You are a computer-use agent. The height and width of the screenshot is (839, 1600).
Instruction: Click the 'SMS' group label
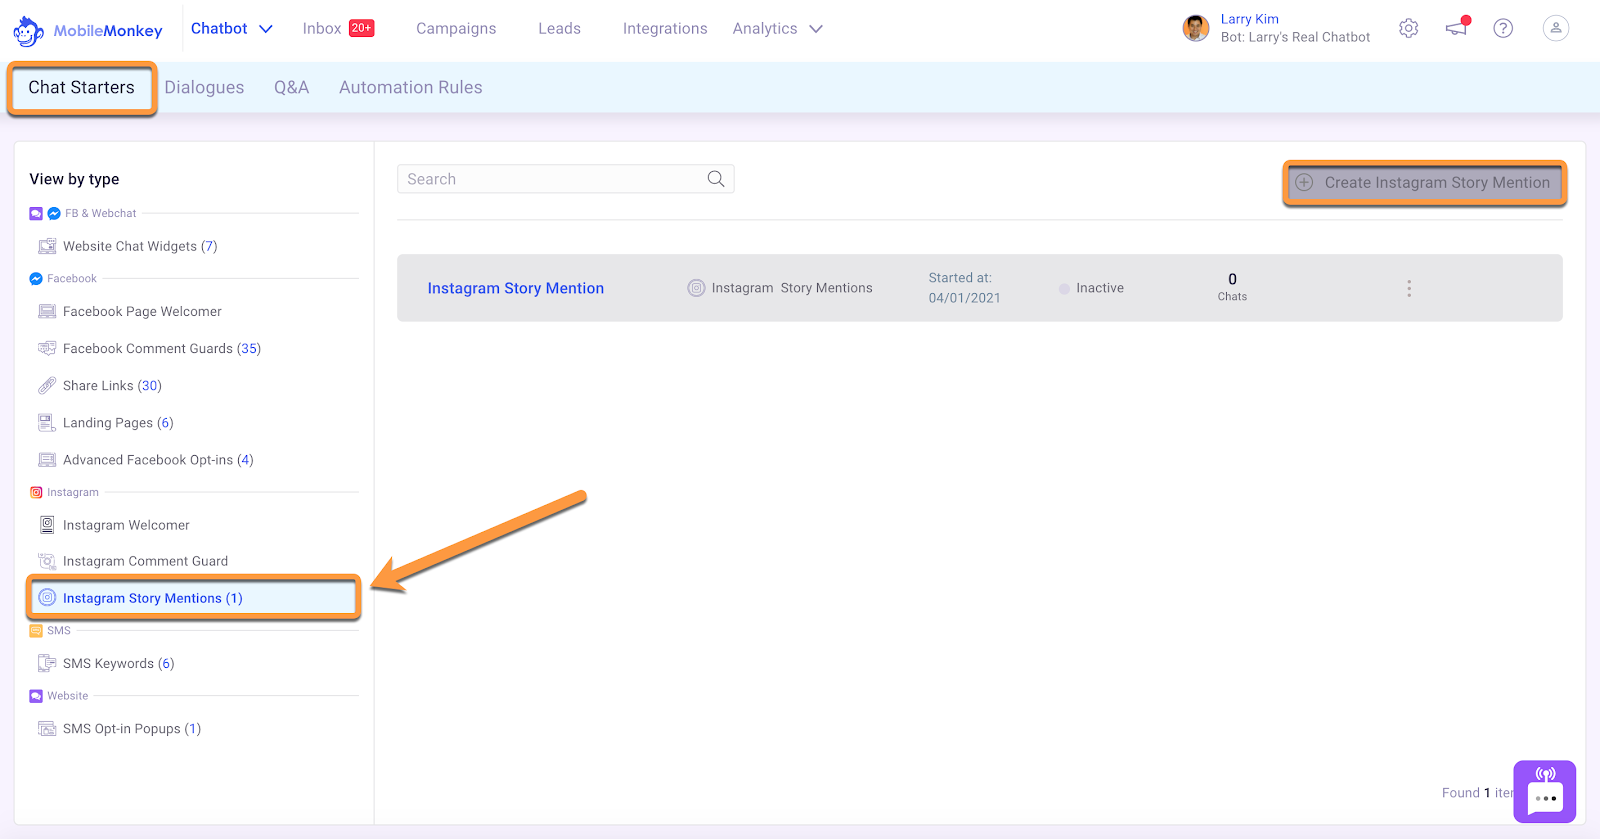tap(59, 630)
